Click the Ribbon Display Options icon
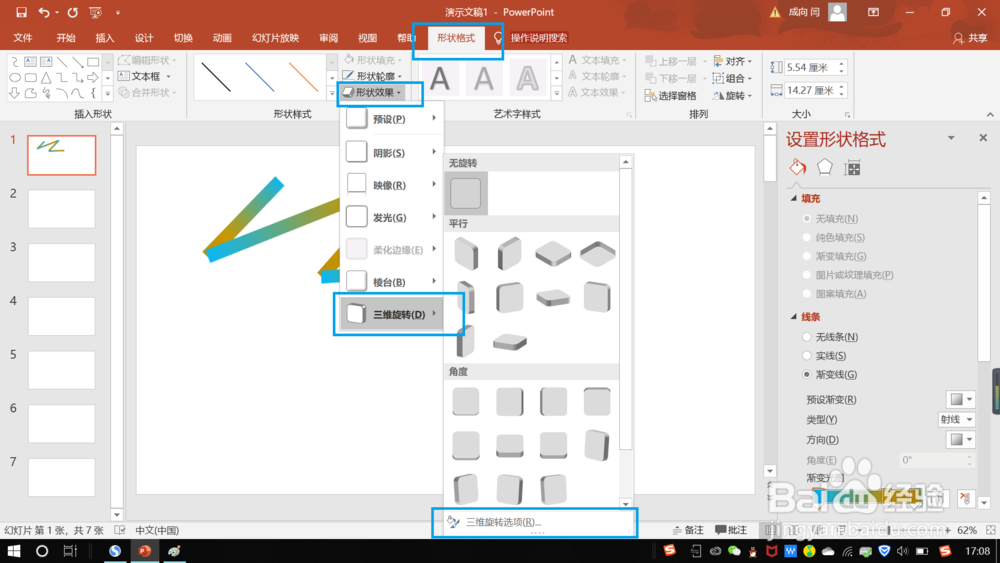Screen dimensions: 1000x563 (x=873, y=12)
